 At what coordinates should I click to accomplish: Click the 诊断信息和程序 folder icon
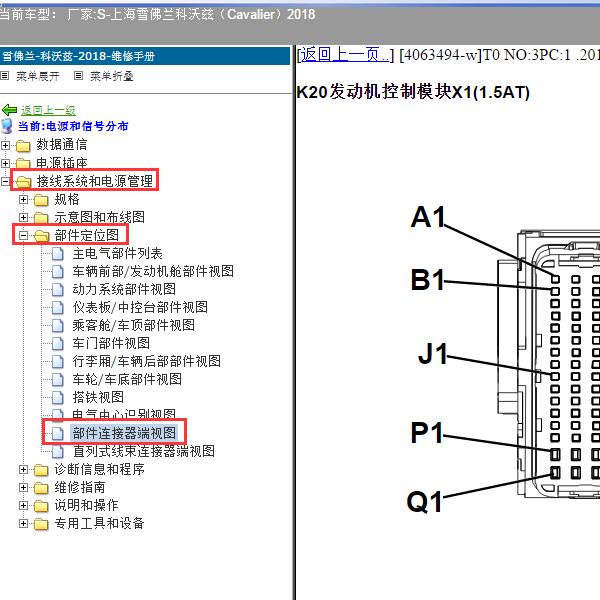click(41, 470)
